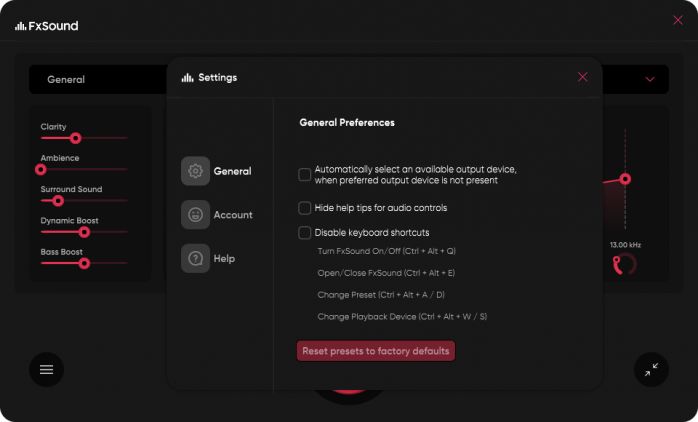Turn the 13.00 kHz frequency knob

624,264
